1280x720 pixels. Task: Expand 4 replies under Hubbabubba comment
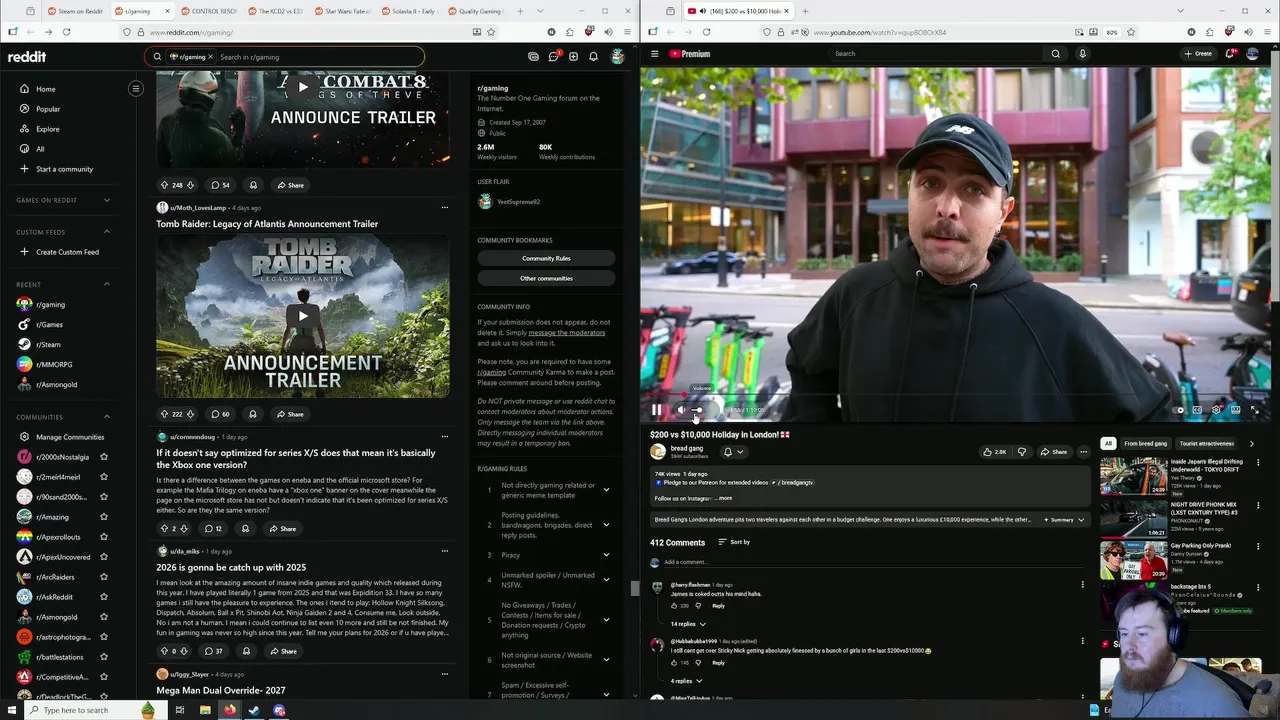(684, 681)
